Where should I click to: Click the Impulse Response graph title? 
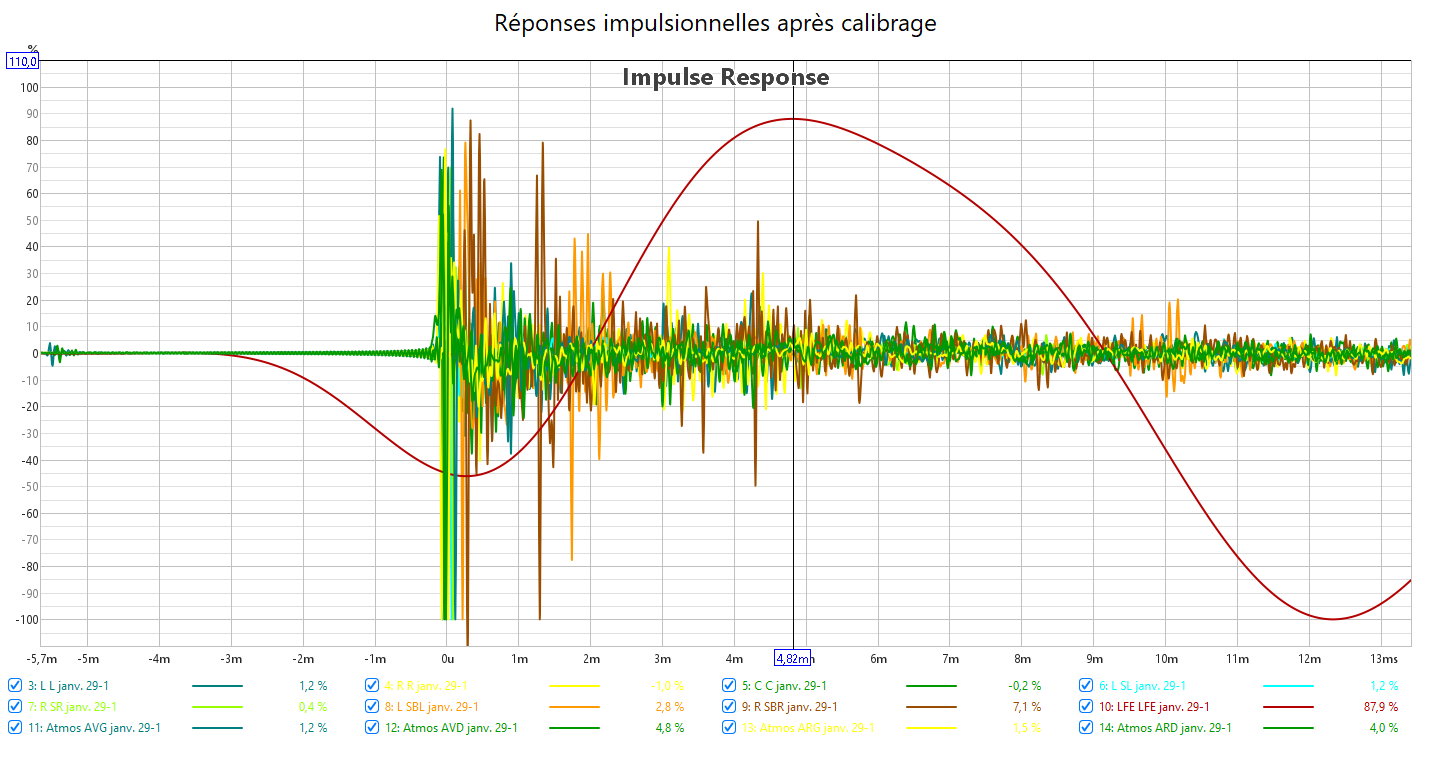[725, 77]
